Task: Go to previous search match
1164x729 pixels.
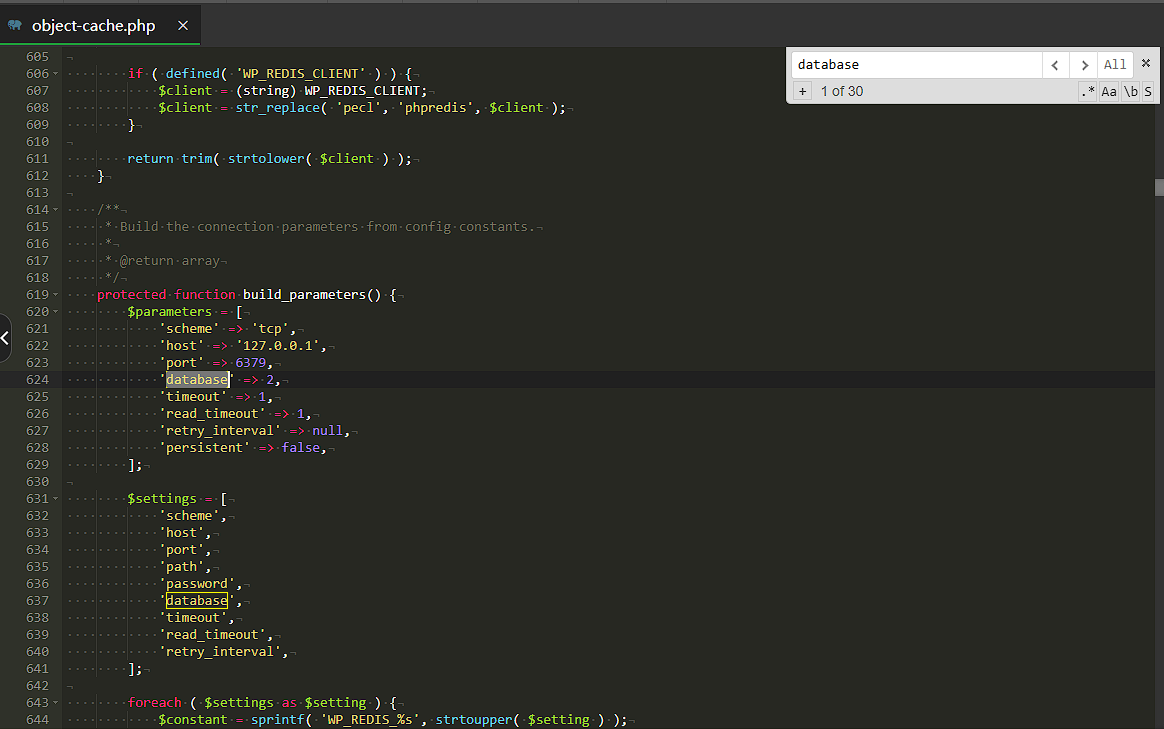Action: 1054,65
